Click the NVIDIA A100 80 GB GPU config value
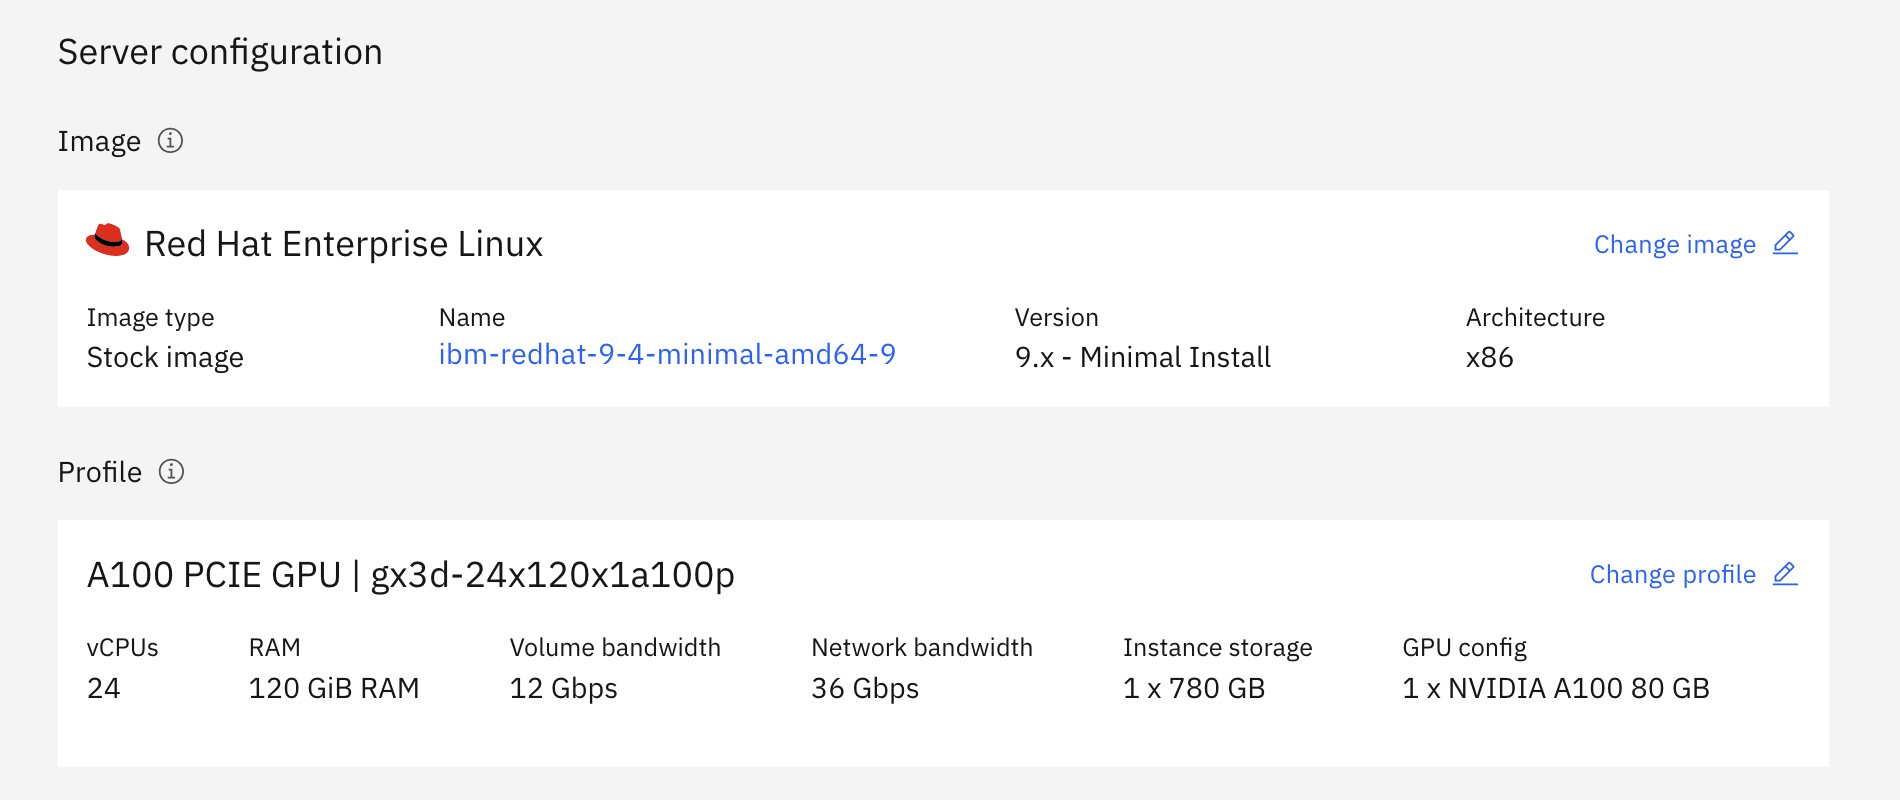The height and width of the screenshot is (800, 1900). (1556, 689)
